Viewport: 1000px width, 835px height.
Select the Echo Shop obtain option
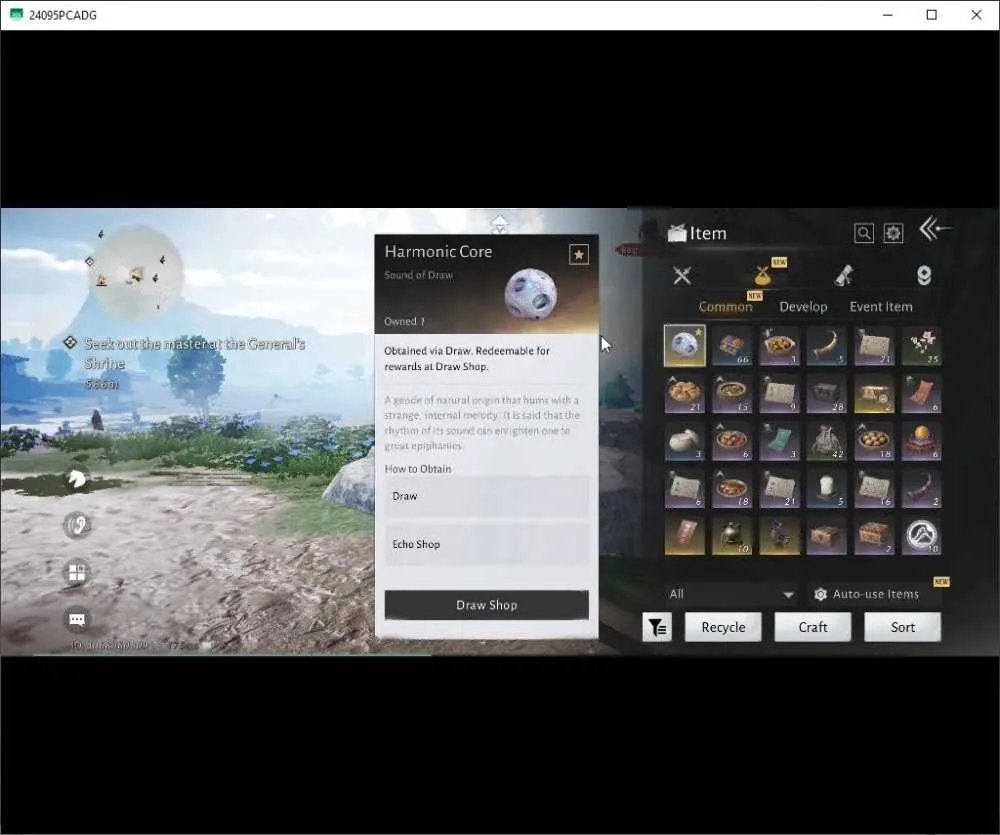coord(487,544)
